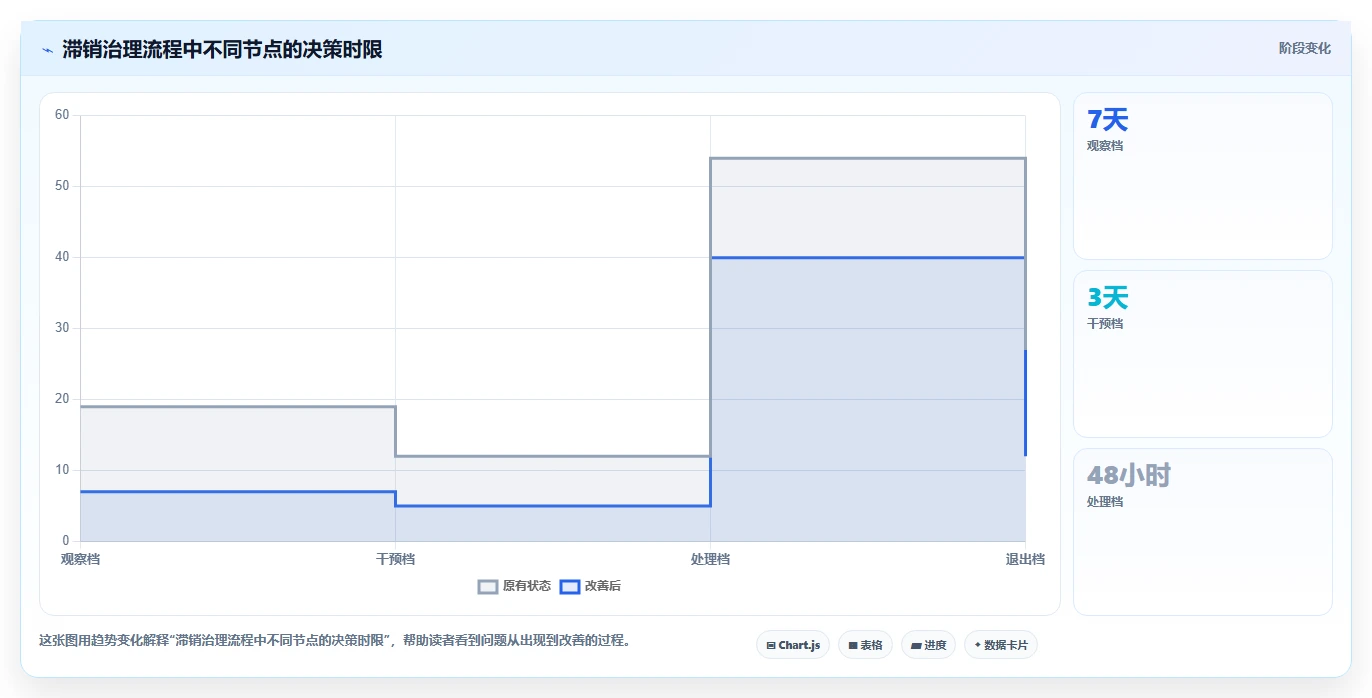Click the description text below the chart

336,641
